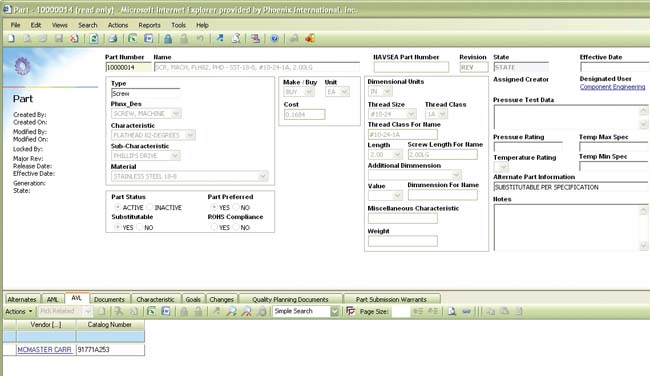
Task: Set ROHS Compliance to NO
Action: pos(236,227)
